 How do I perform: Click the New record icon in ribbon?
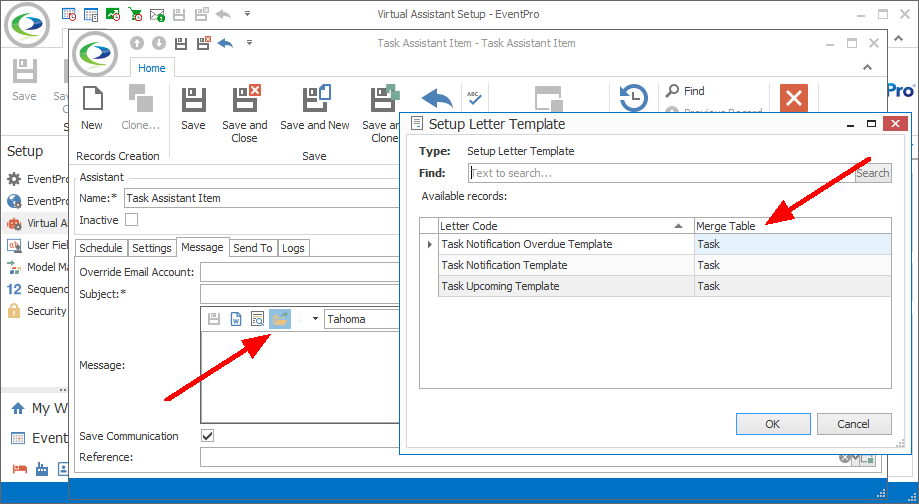tap(93, 99)
